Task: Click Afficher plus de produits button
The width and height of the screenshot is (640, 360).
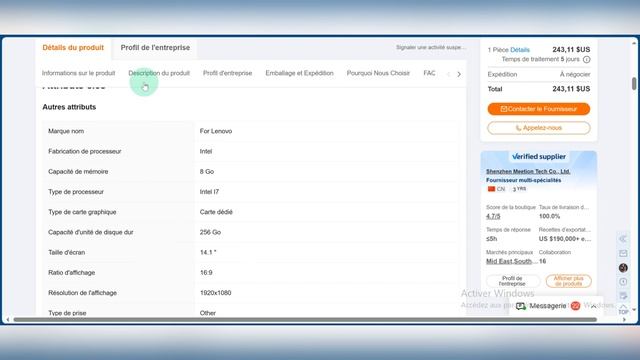Action: [x=568, y=281]
